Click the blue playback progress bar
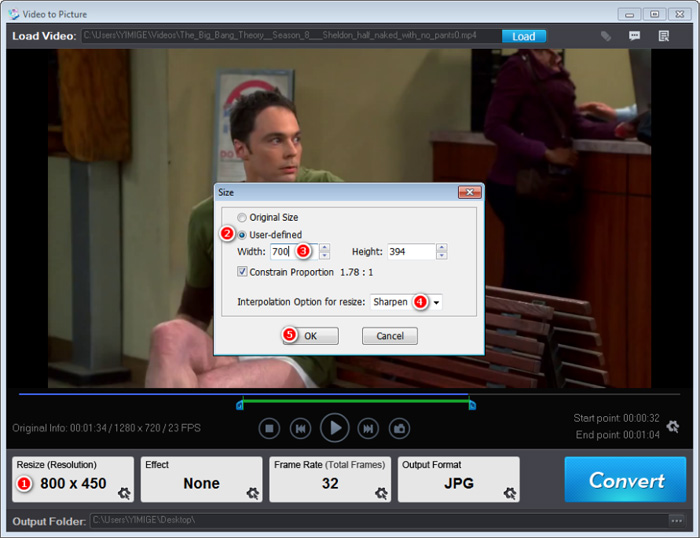The width and height of the screenshot is (700, 538). tap(243, 394)
